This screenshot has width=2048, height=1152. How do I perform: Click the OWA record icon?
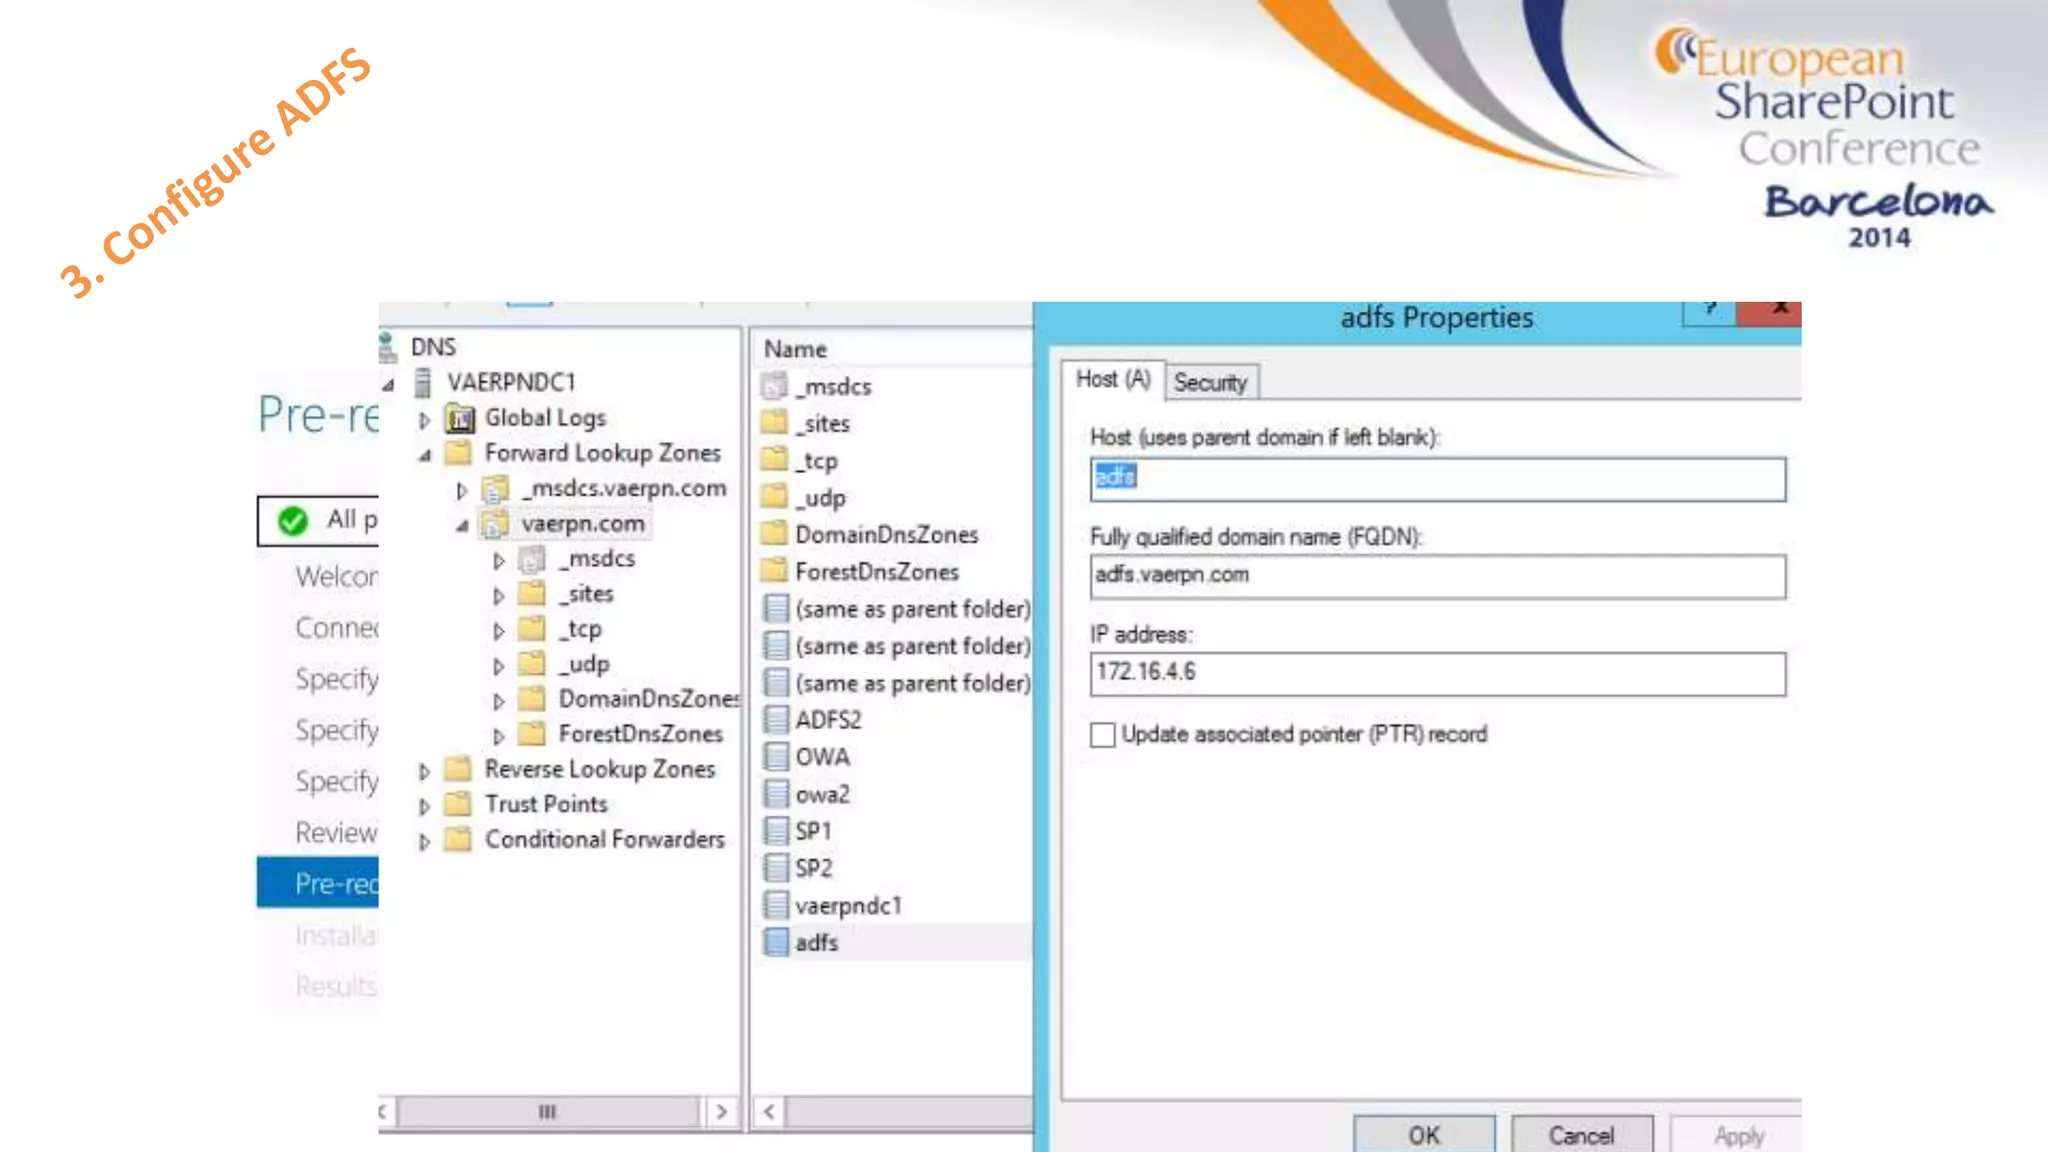pyautogui.click(x=775, y=757)
